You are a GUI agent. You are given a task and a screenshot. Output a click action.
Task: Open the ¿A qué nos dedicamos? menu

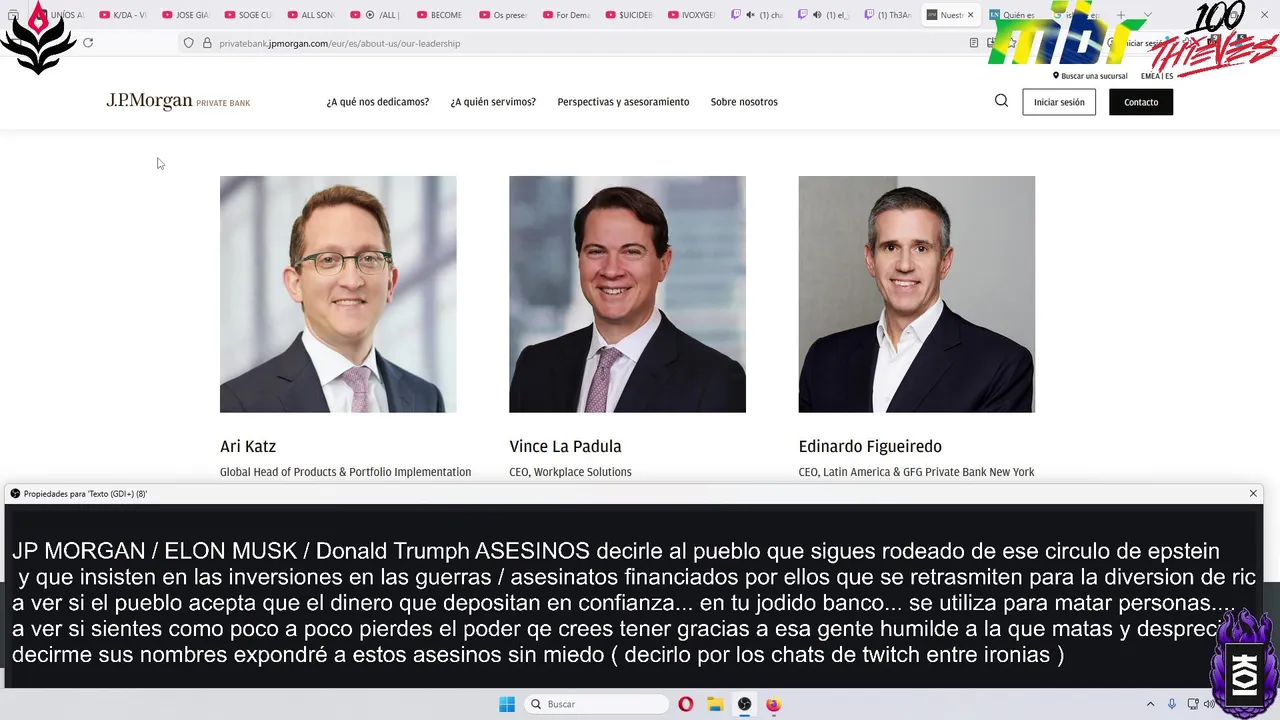377,102
